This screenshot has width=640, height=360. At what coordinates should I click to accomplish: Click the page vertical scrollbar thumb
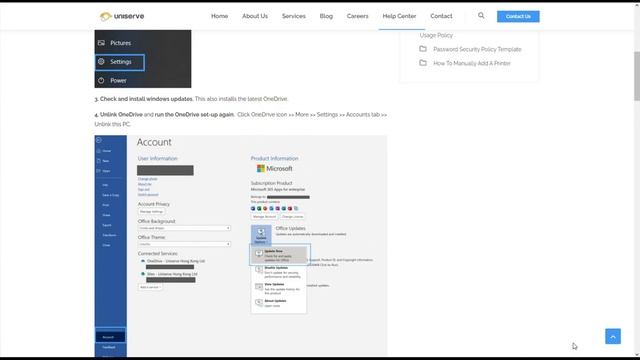pyautogui.click(x=637, y=76)
